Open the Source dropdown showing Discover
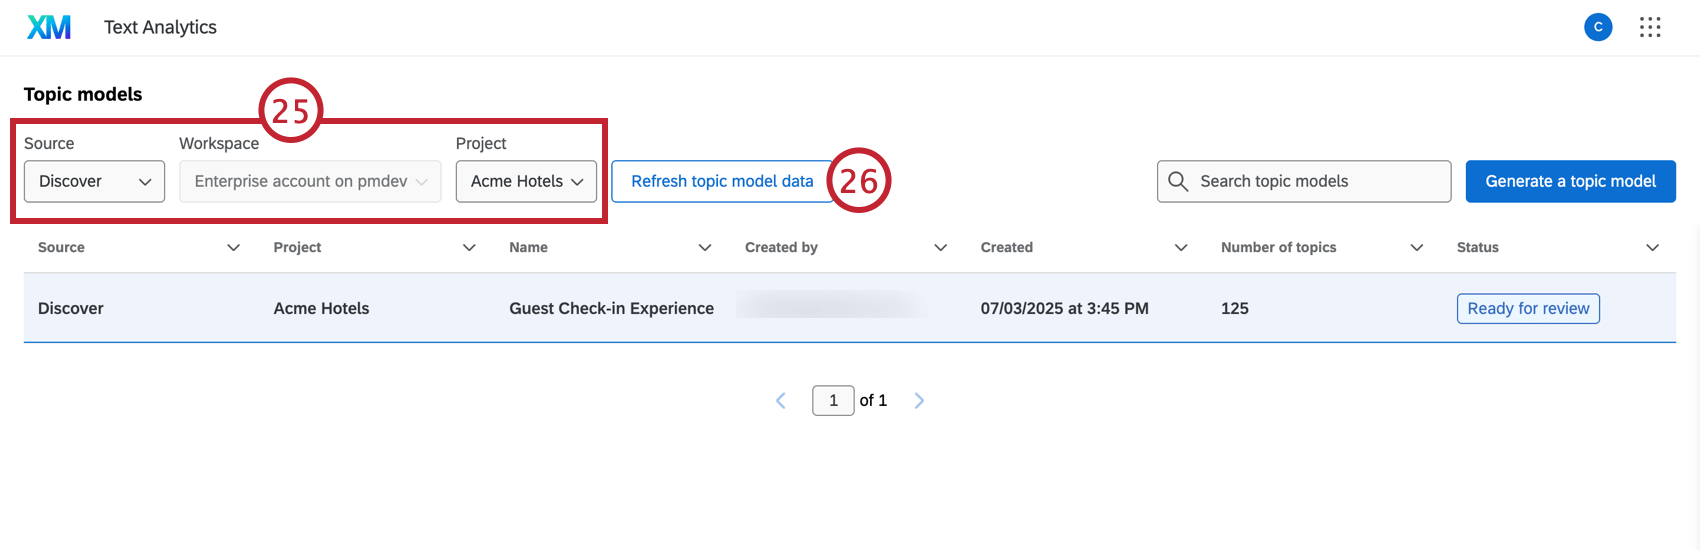This screenshot has height=550, width=1700. pos(94,182)
